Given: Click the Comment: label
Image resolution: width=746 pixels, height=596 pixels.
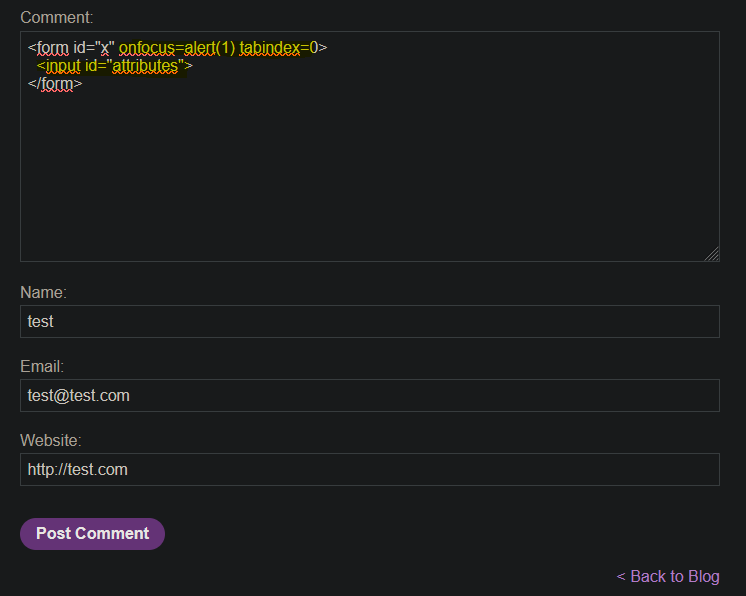Looking at the screenshot, I should (57, 18).
